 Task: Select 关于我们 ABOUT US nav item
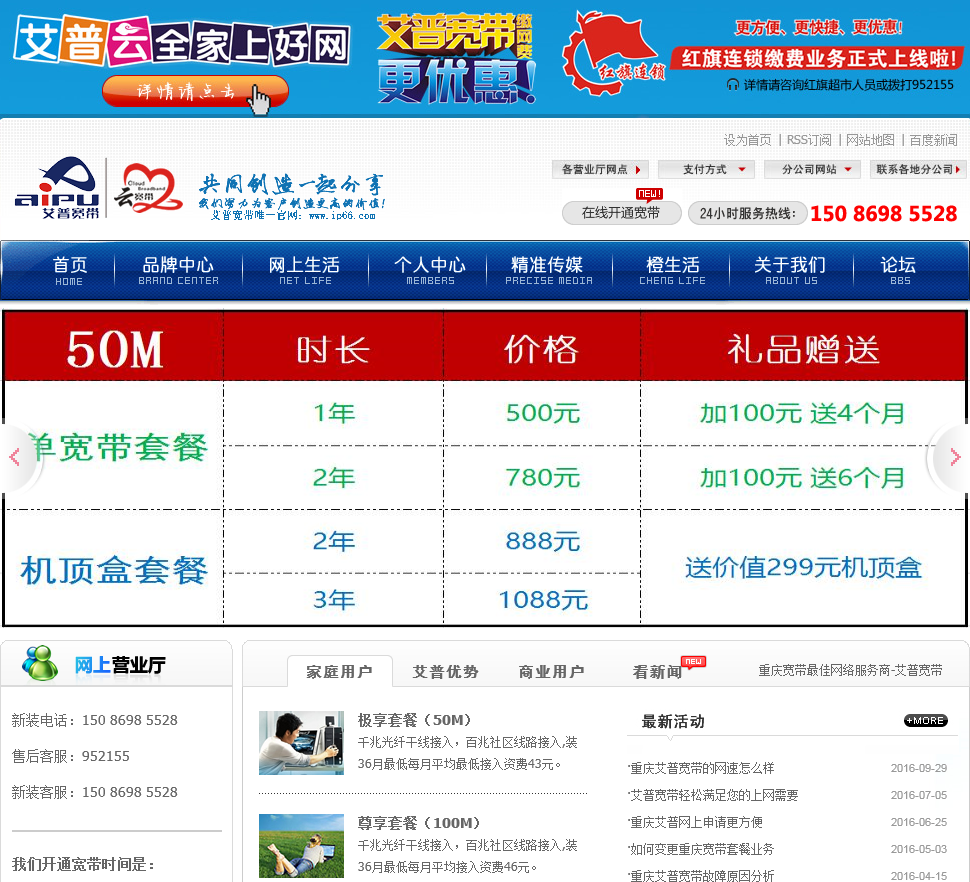pos(791,271)
